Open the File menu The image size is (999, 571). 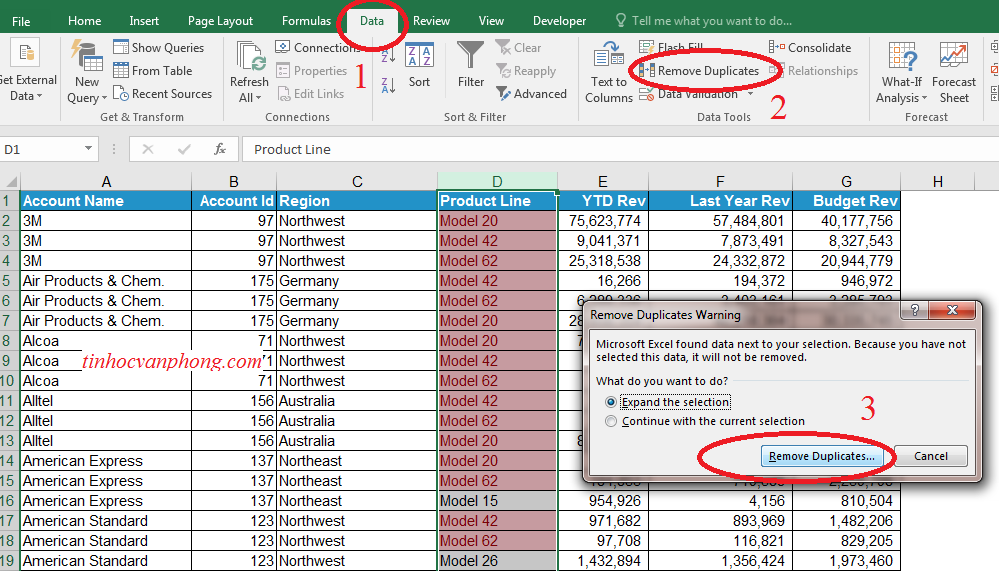(21, 21)
